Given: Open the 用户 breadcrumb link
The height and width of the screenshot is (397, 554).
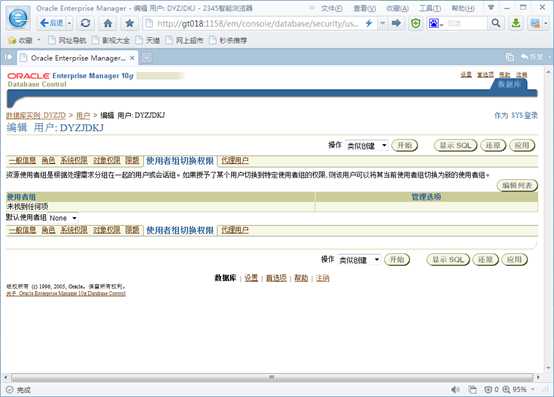Looking at the screenshot, I should point(83,115).
